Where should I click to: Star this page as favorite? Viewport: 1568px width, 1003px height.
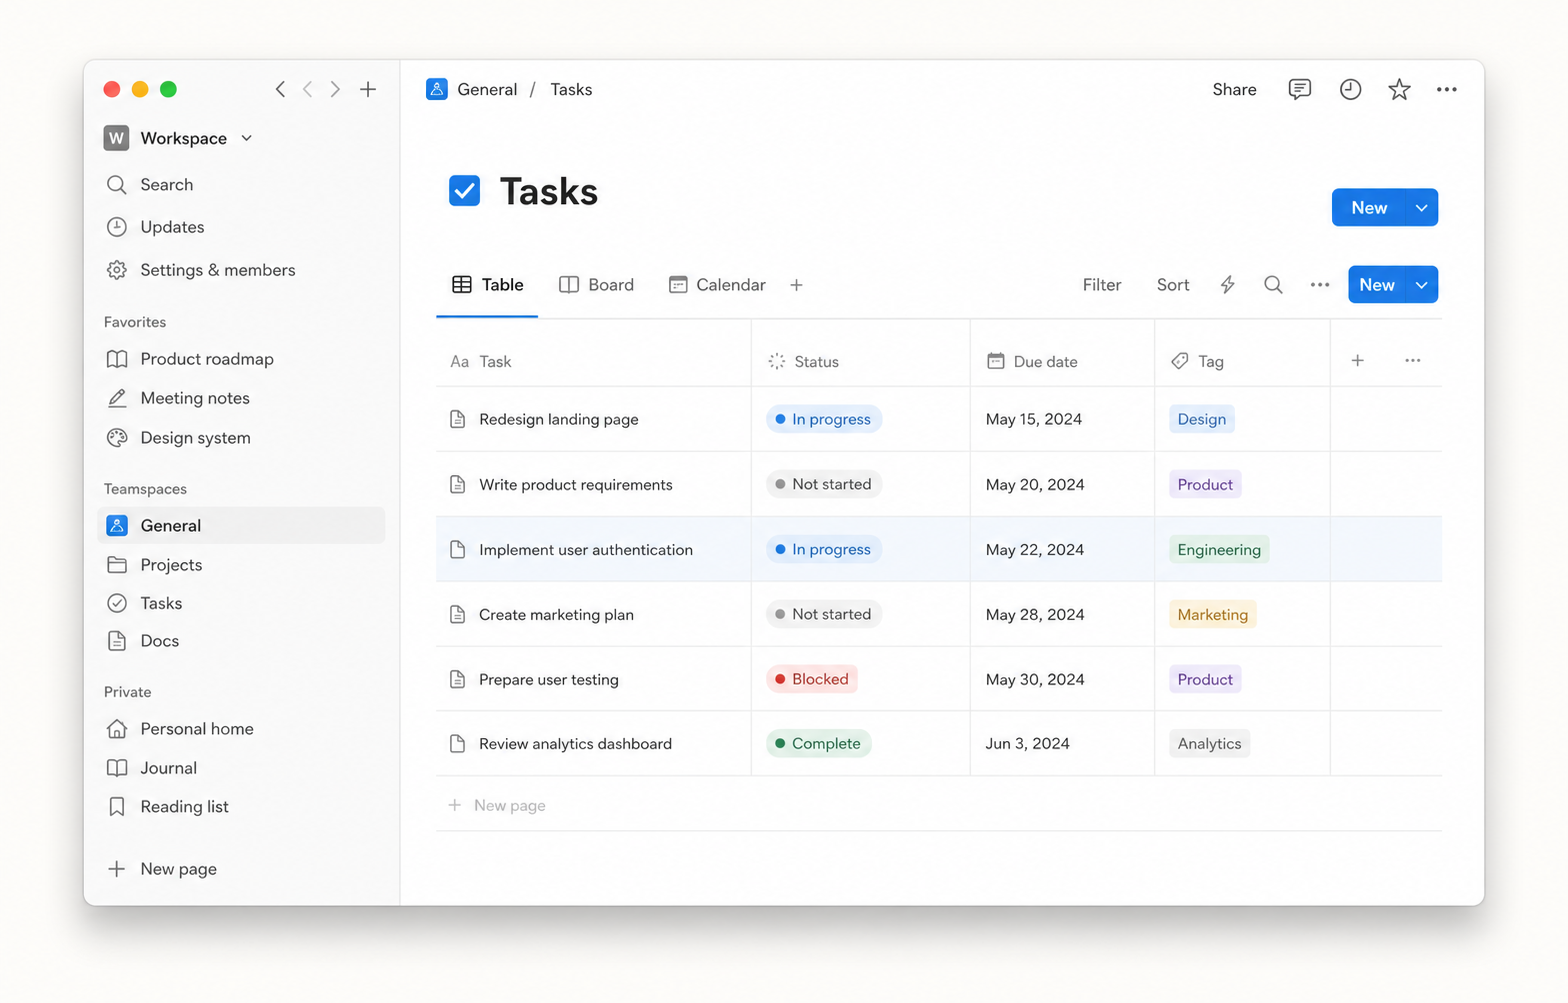tap(1399, 89)
